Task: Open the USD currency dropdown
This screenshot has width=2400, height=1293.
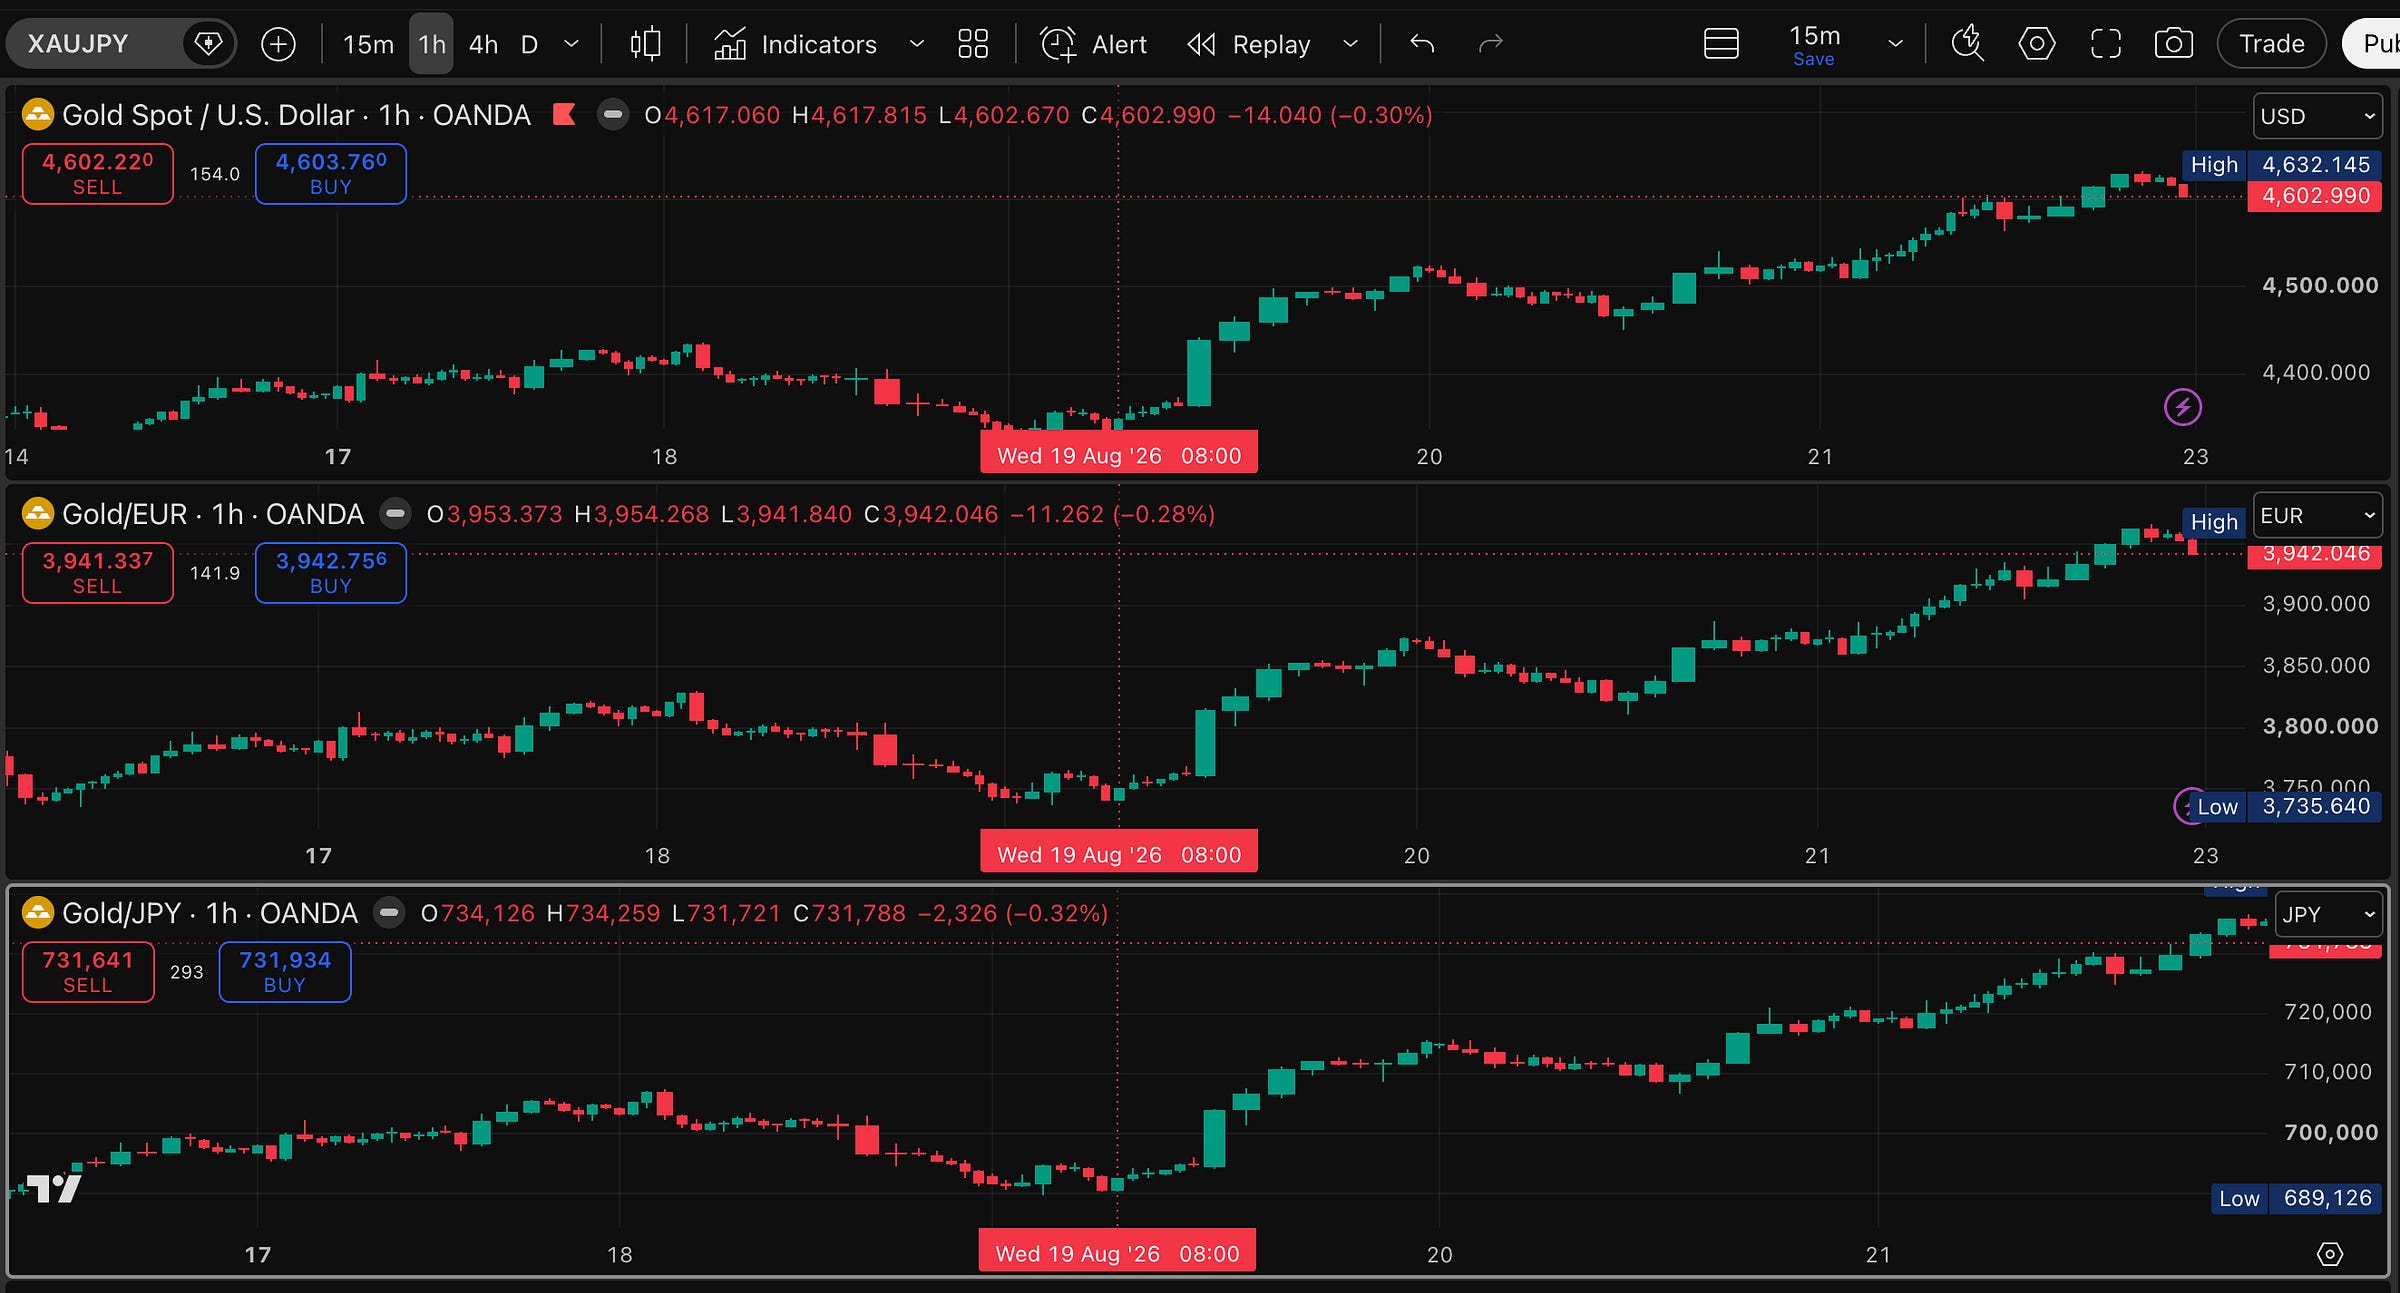Action: (x=2317, y=116)
